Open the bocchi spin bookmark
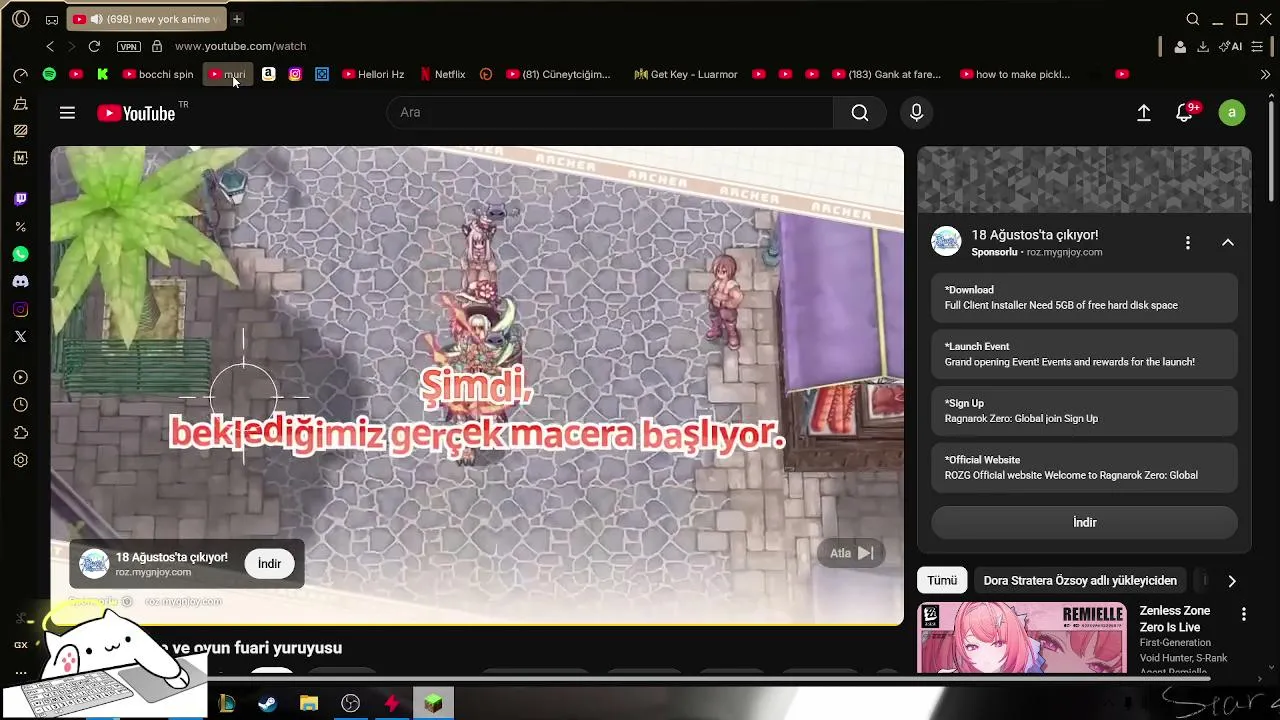 (x=158, y=74)
